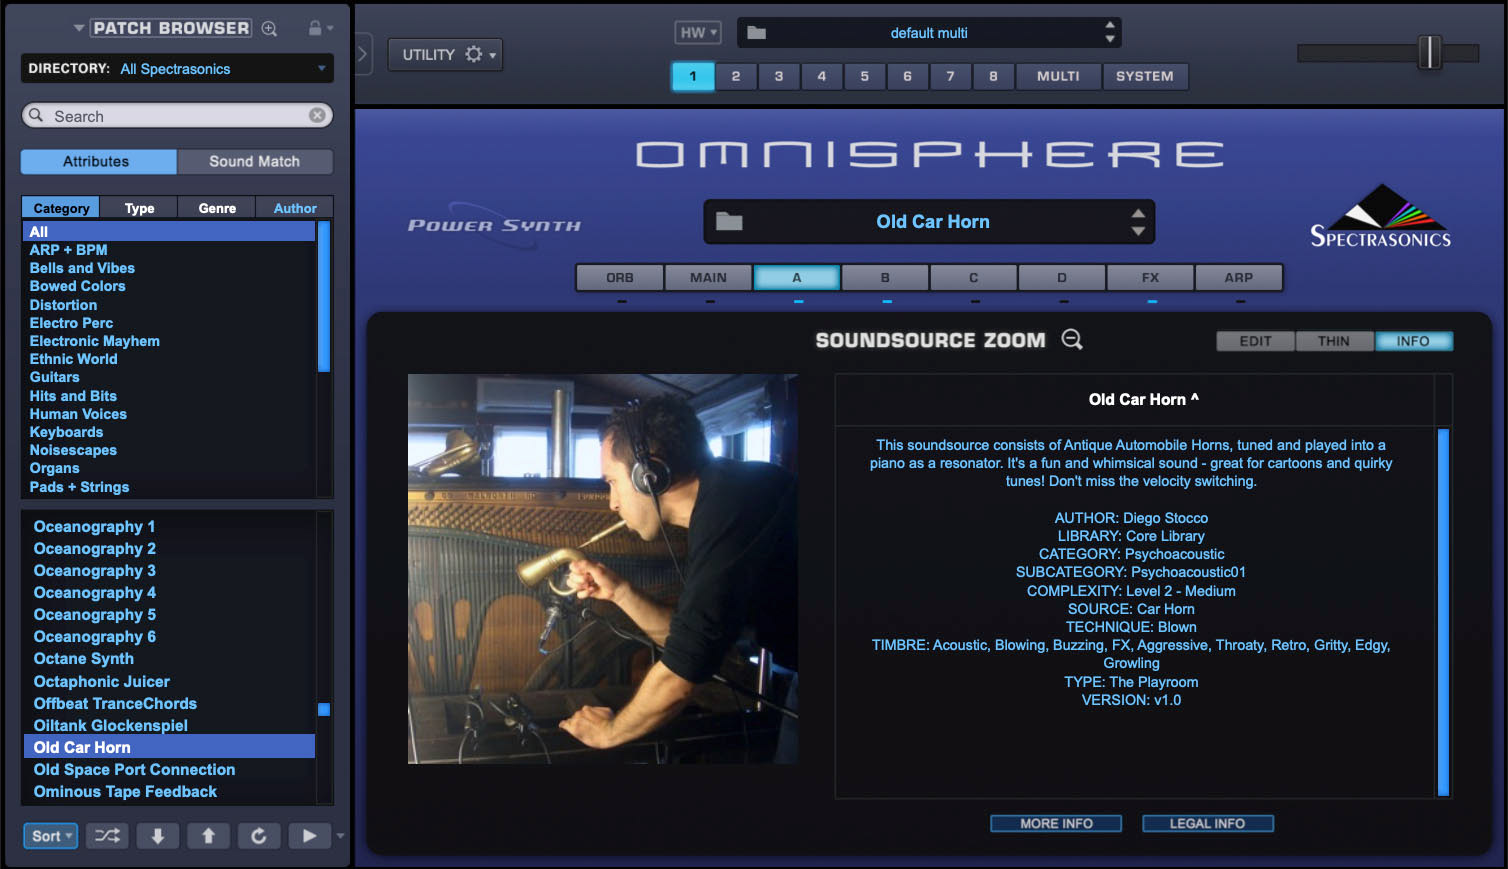Switch to the ORB tab
1508x869 pixels.
point(620,277)
